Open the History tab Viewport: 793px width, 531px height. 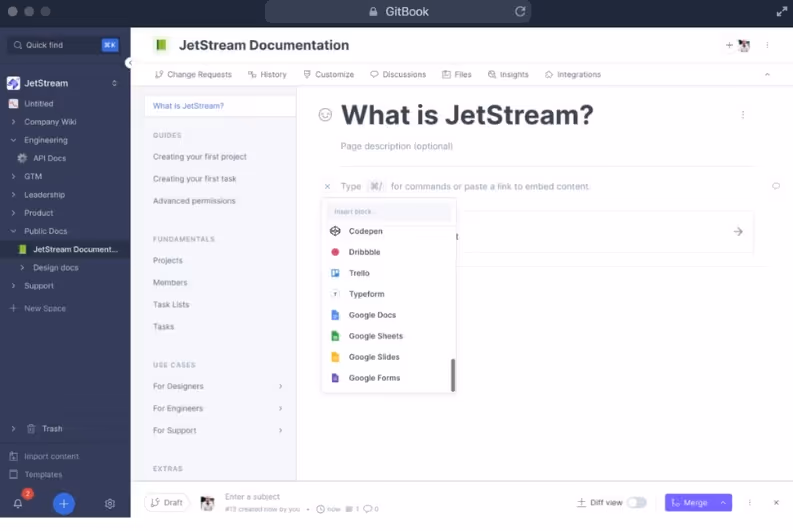[x=267, y=74]
